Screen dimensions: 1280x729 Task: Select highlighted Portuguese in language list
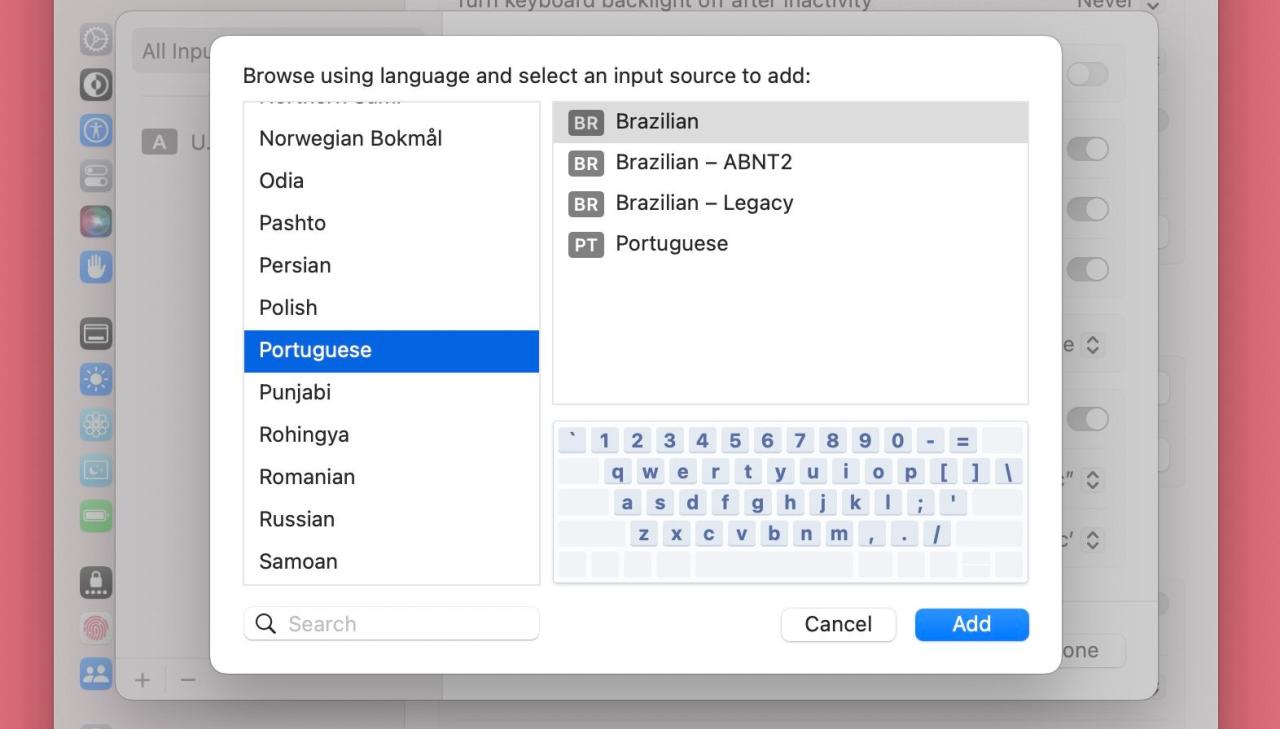(x=391, y=351)
